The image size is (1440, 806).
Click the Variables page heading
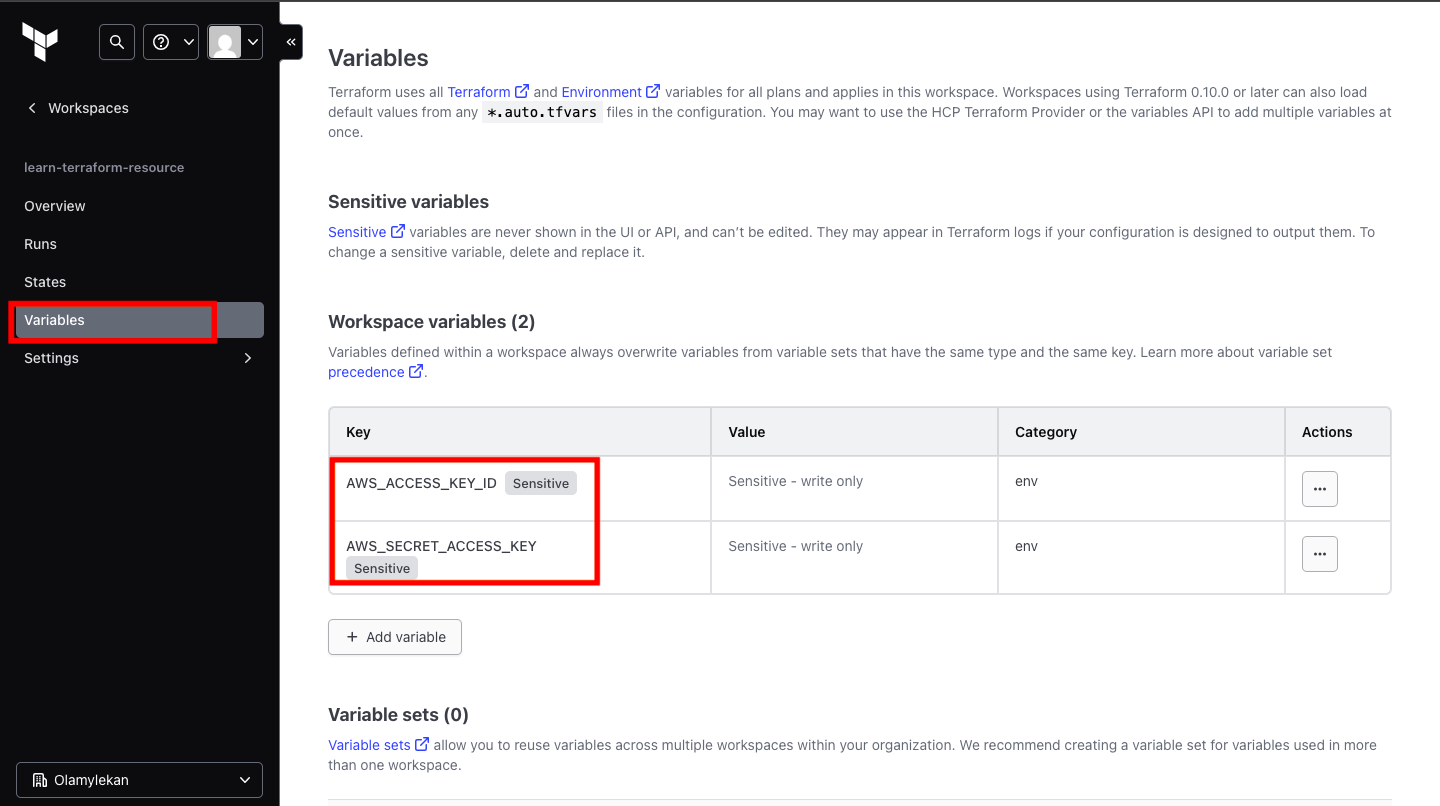(378, 58)
